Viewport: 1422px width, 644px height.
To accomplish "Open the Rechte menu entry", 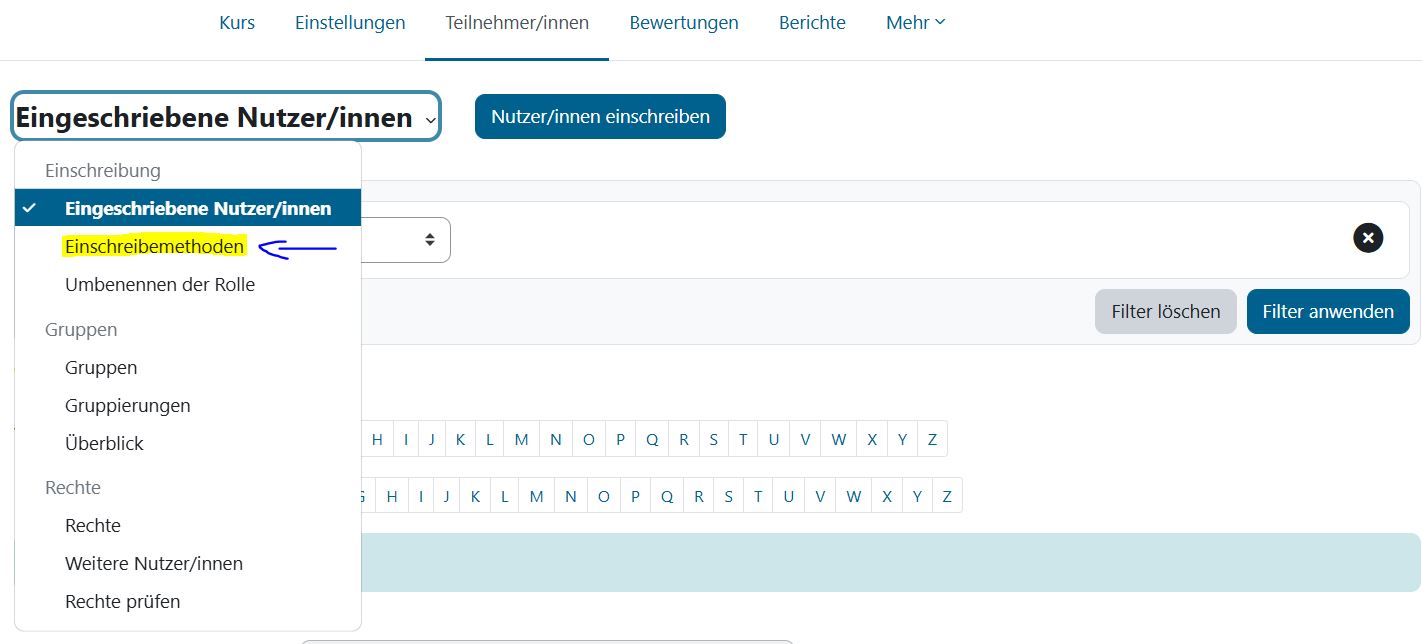I will click(93, 526).
